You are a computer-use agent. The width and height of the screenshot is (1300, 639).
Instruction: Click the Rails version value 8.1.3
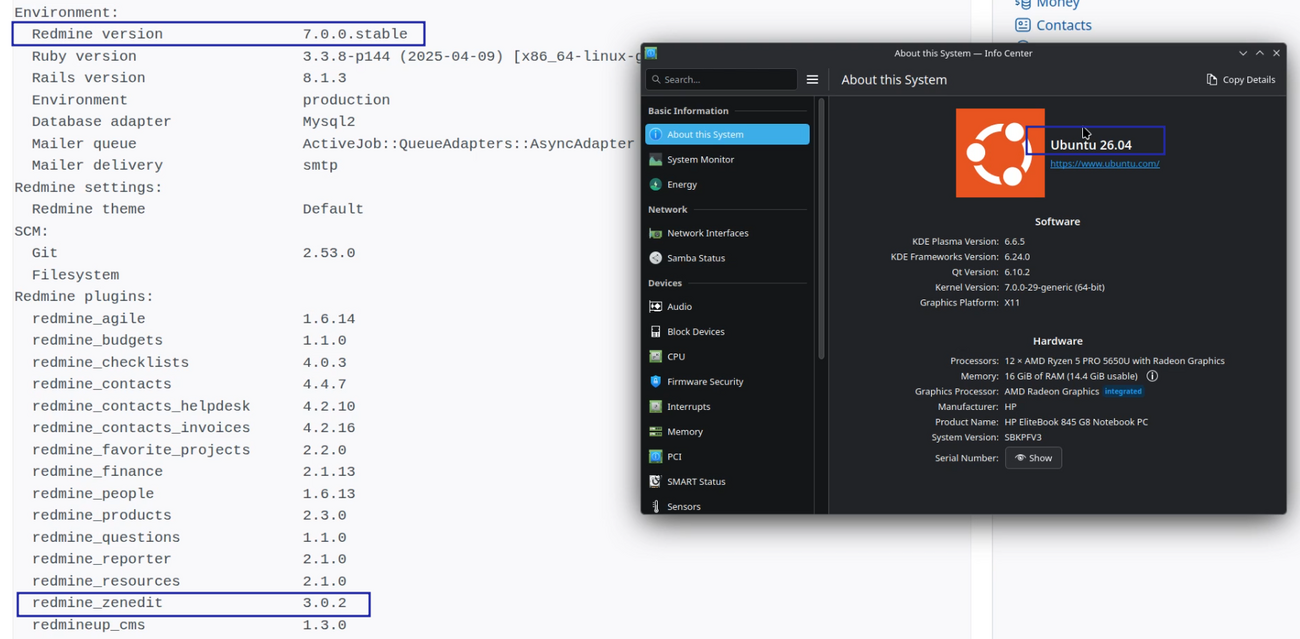325,78
